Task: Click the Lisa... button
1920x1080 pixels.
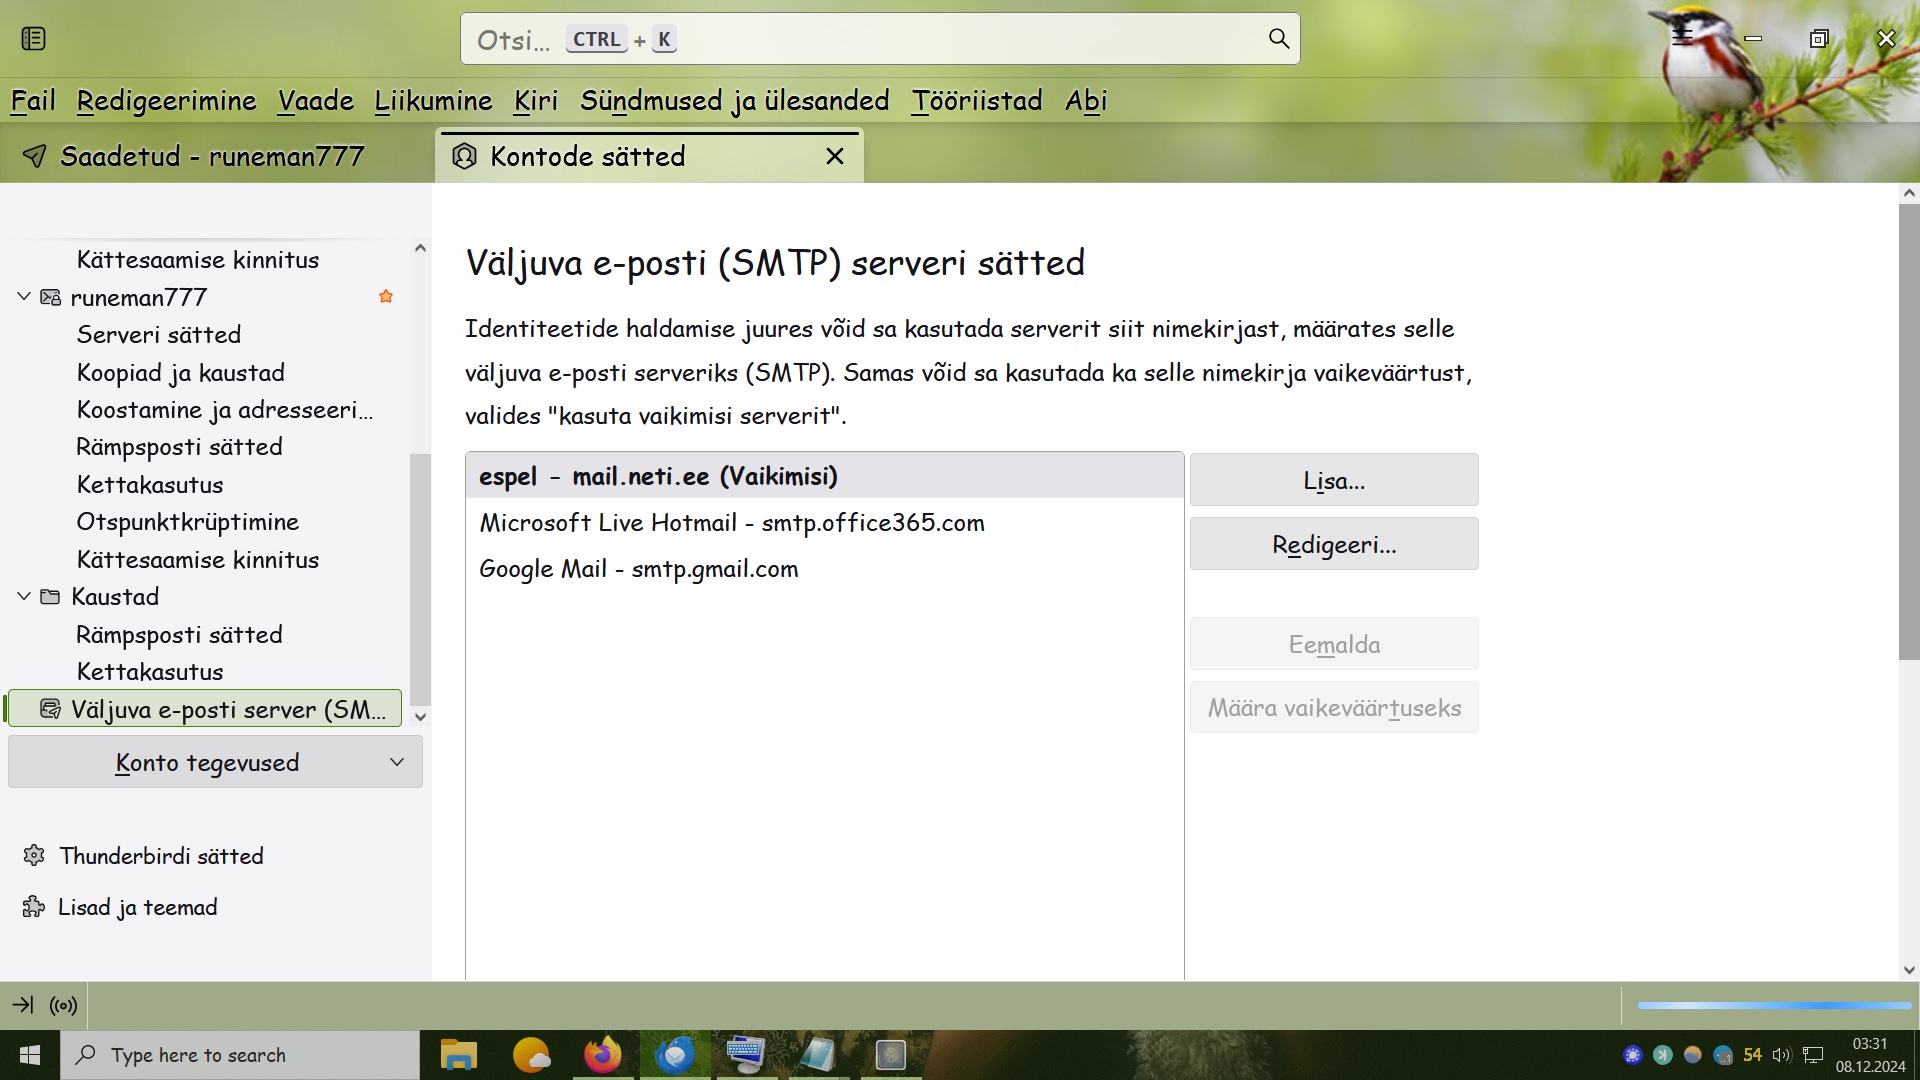Action: (1334, 480)
